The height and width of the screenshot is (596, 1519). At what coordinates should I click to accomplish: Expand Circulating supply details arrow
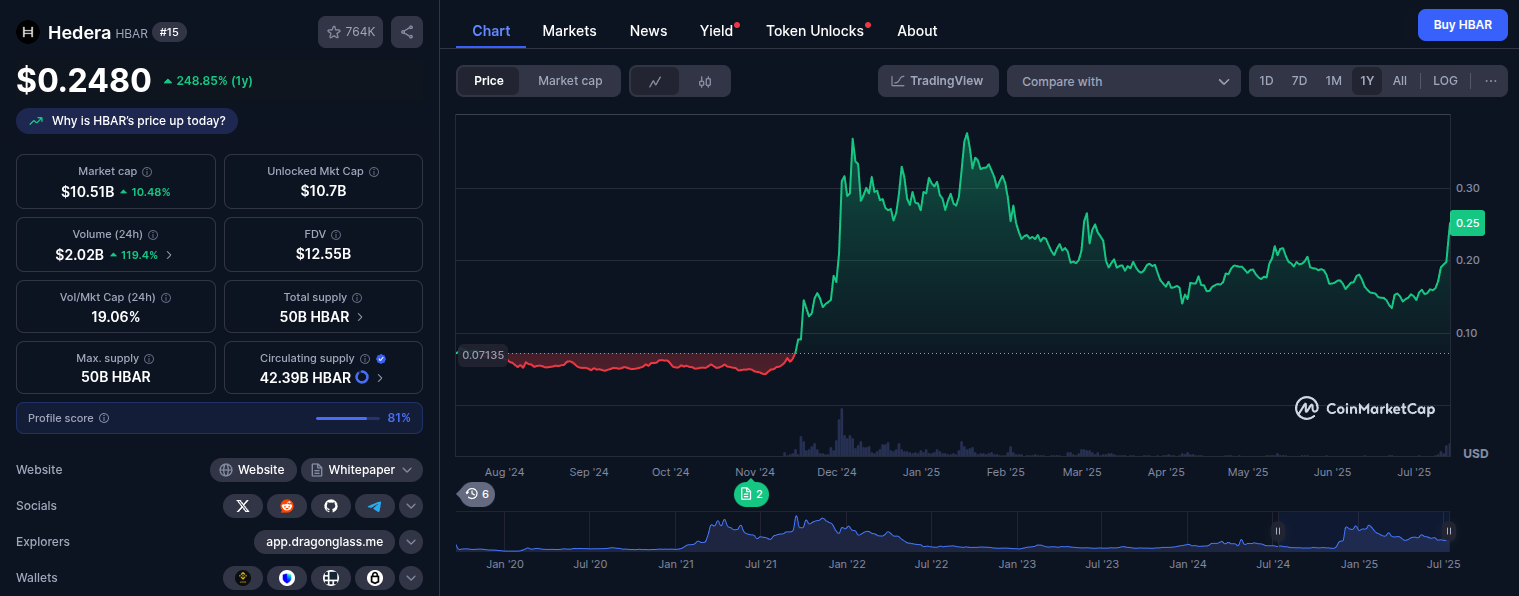pyautogui.click(x=380, y=378)
